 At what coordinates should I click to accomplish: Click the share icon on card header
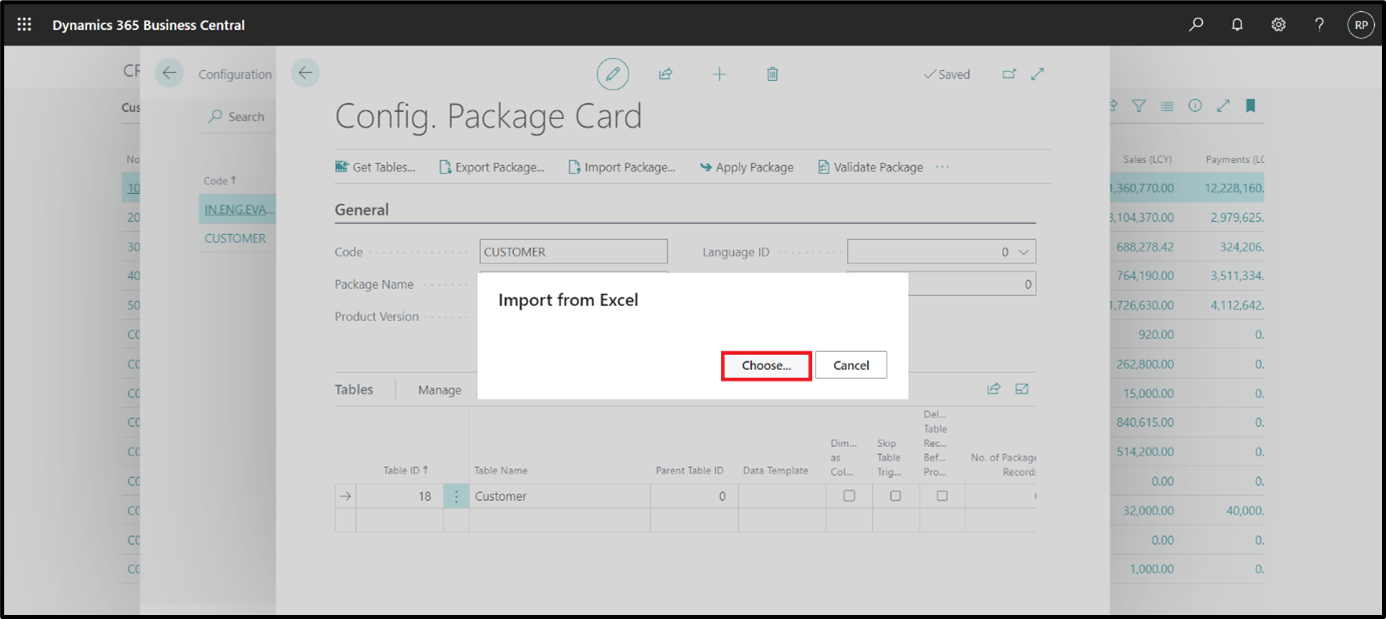pyautogui.click(x=665, y=74)
